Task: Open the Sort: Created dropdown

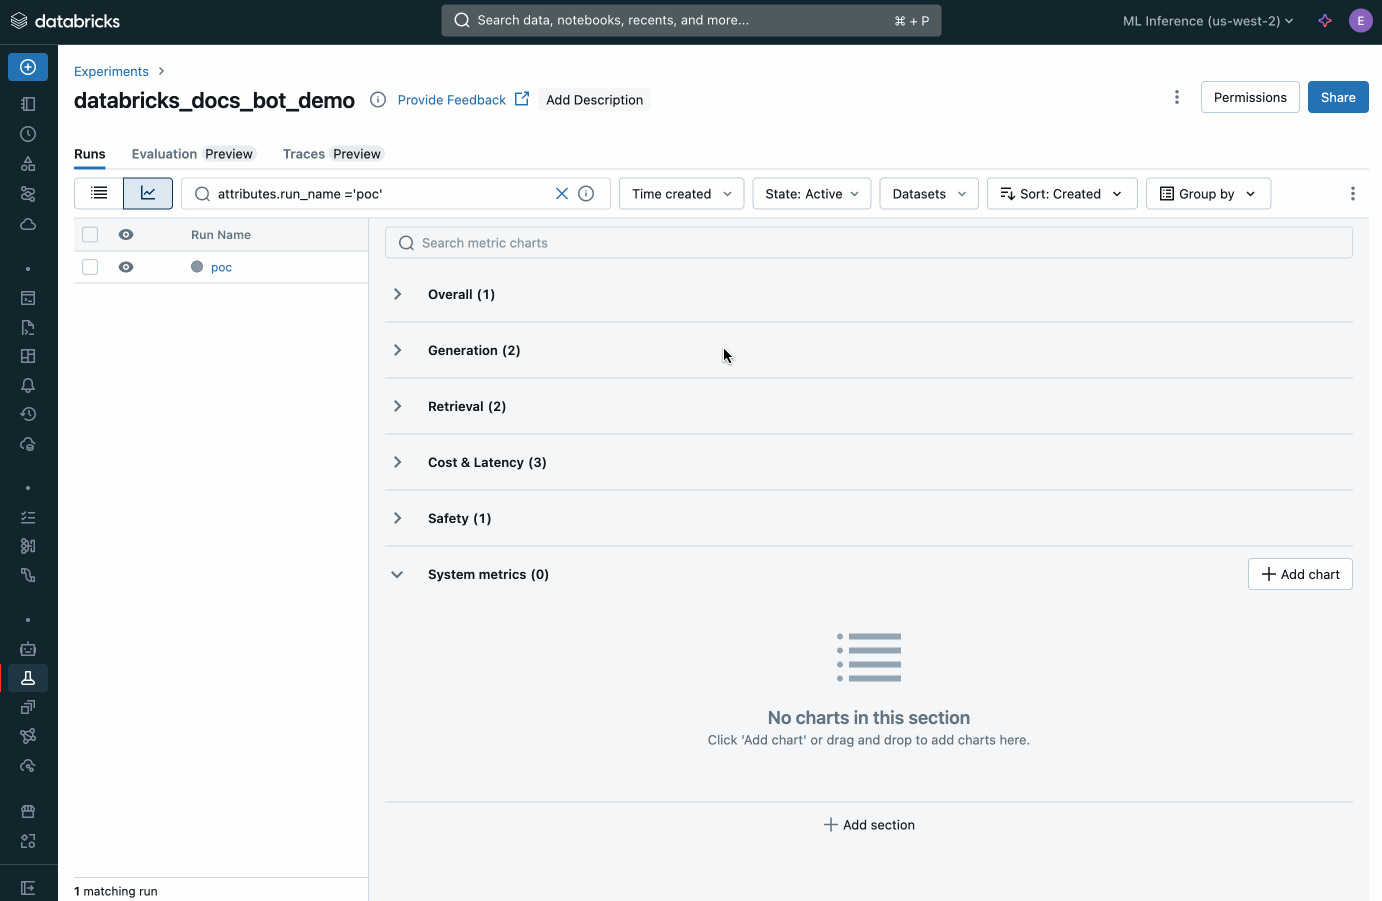Action: coord(1061,193)
